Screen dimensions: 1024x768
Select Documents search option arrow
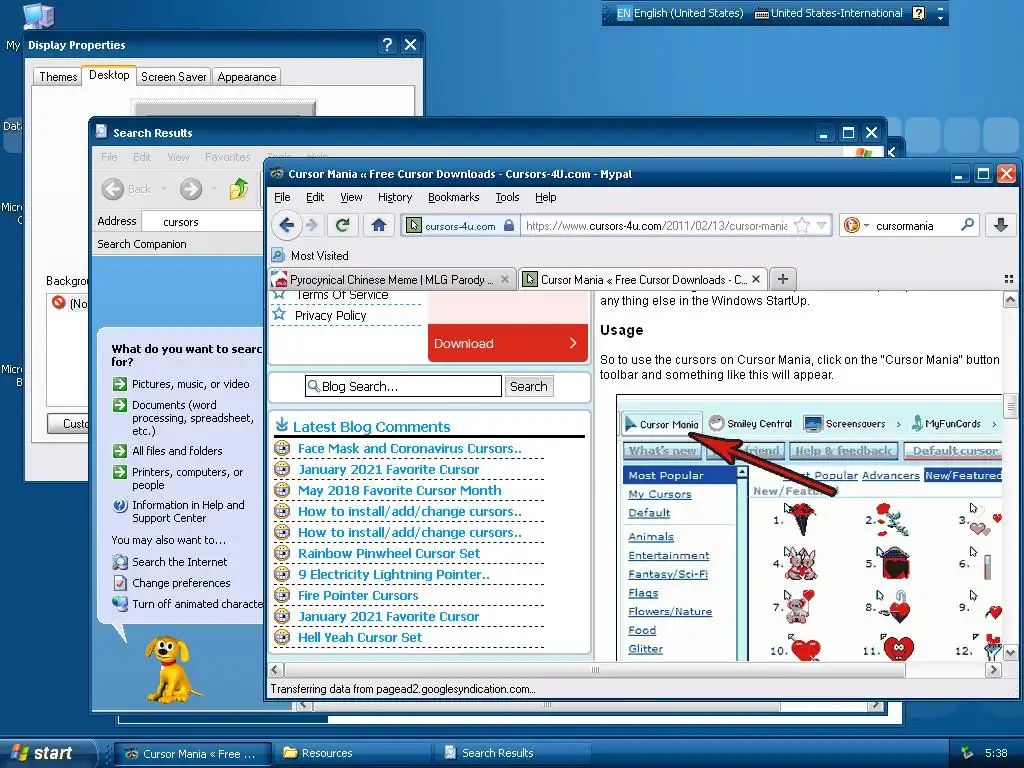[x=120, y=405]
